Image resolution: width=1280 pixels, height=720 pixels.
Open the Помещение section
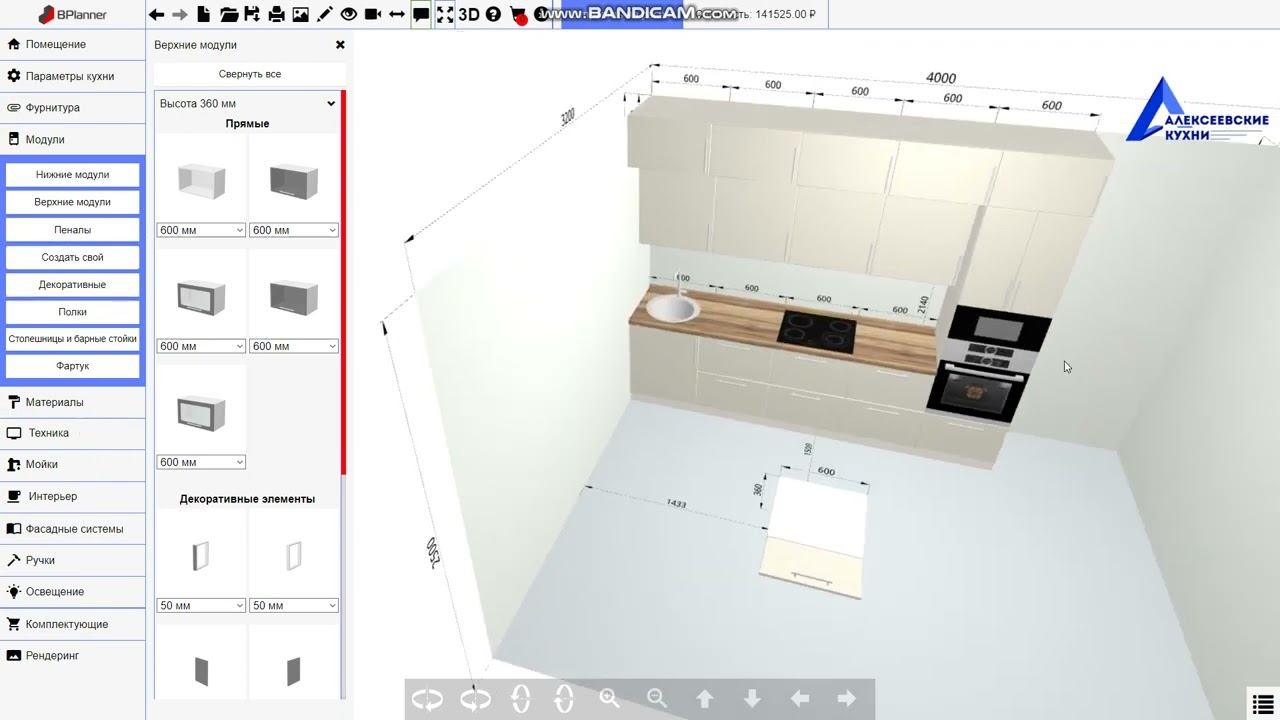click(x=72, y=44)
